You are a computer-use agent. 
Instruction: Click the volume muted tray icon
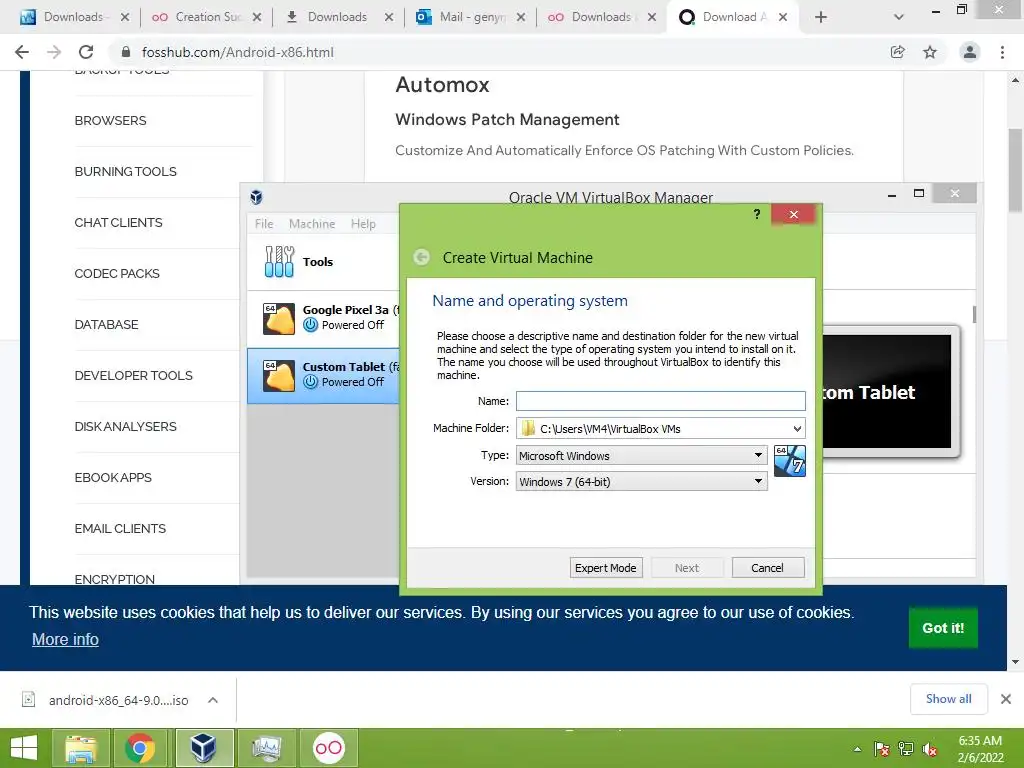(930, 750)
